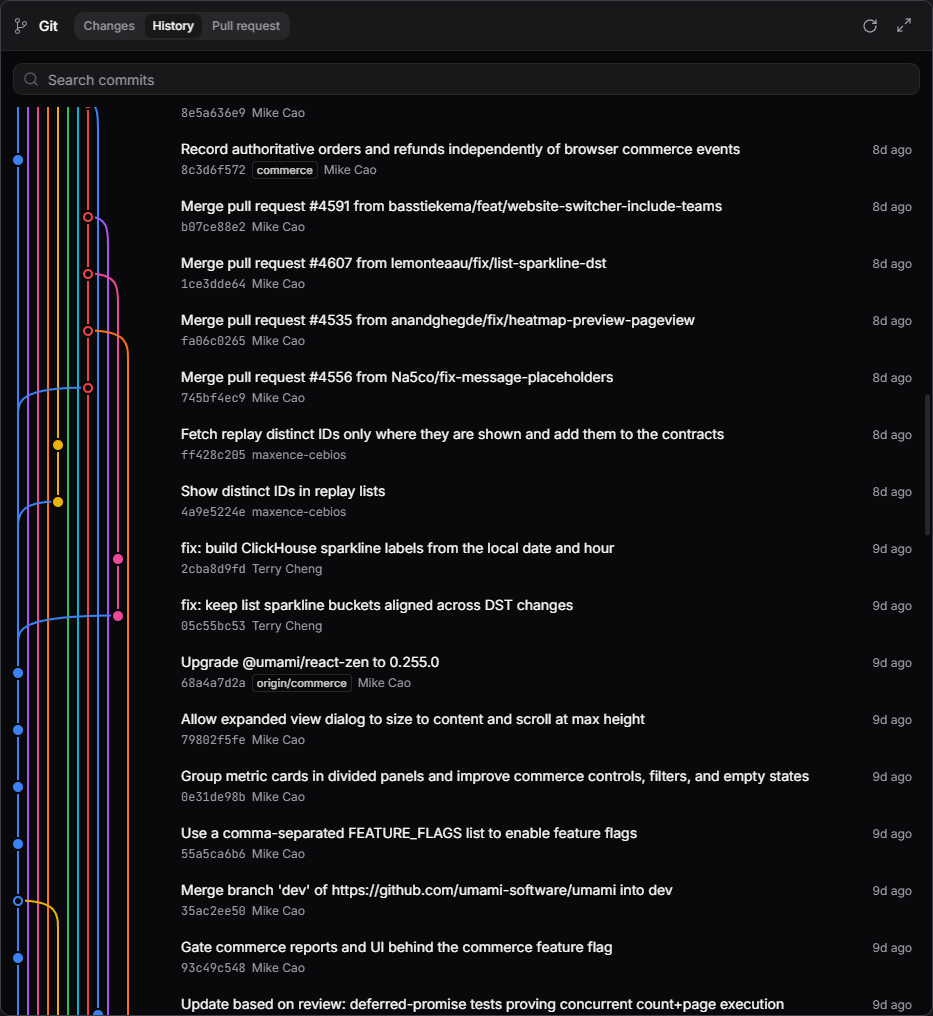Click the 9d ago timestamp for commit 79802f5fe
This screenshot has height=1016, width=933.
(892, 720)
